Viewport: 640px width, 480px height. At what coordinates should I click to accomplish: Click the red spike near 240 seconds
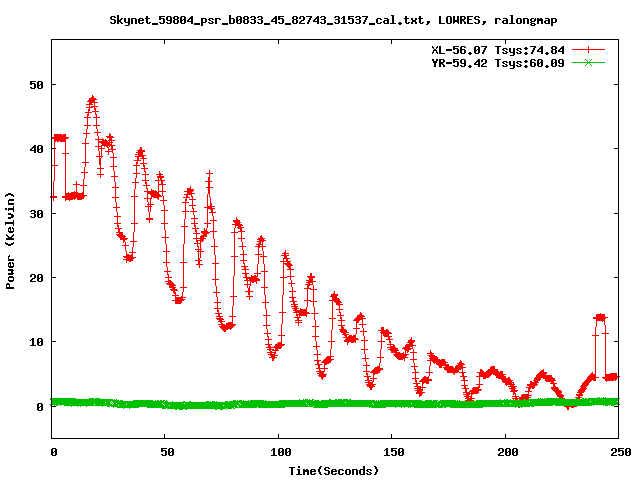point(600,317)
